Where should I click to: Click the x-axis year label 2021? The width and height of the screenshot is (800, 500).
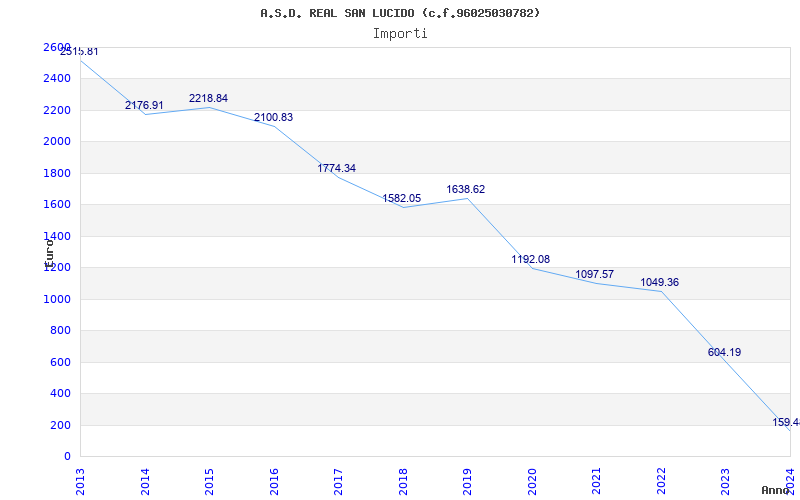(x=596, y=482)
